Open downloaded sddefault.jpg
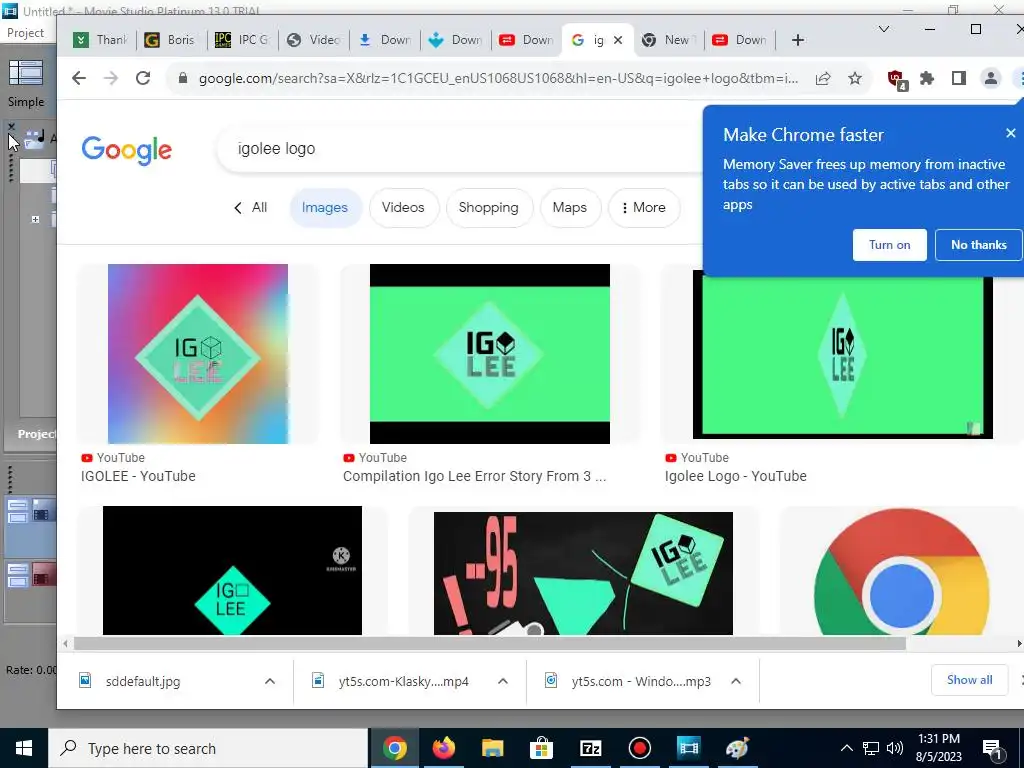Image resolution: width=1024 pixels, height=768 pixels. click(142, 681)
